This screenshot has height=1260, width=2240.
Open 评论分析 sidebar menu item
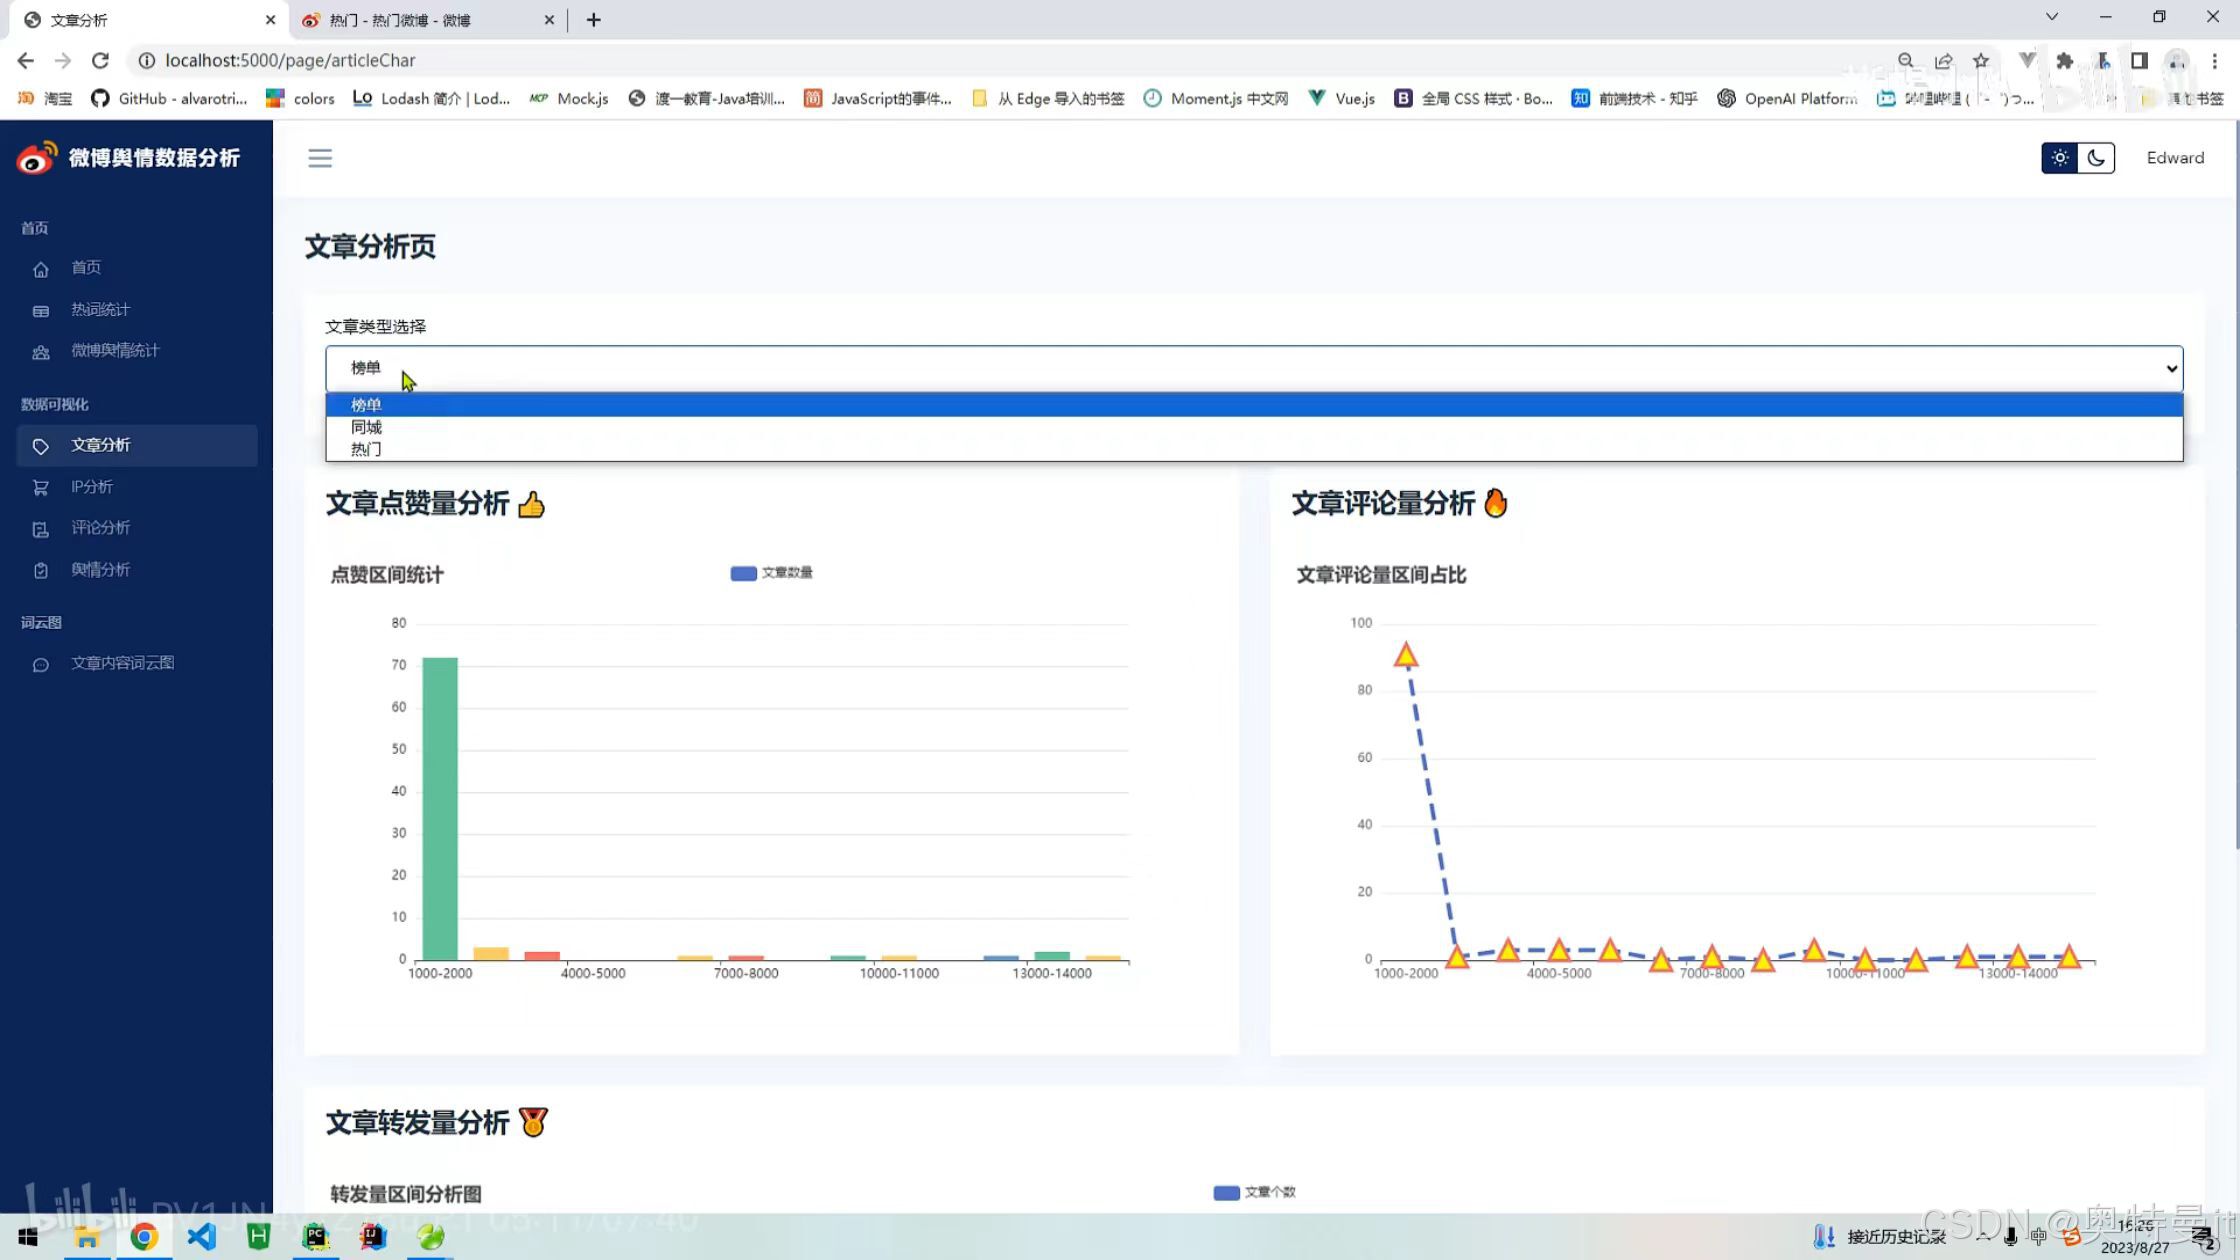coord(100,528)
